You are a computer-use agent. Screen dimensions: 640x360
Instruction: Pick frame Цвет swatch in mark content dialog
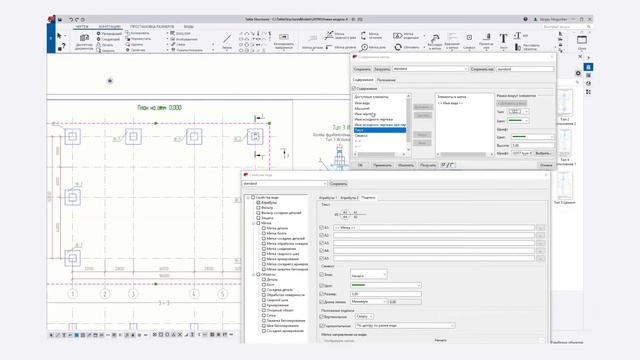click(518, 120)
